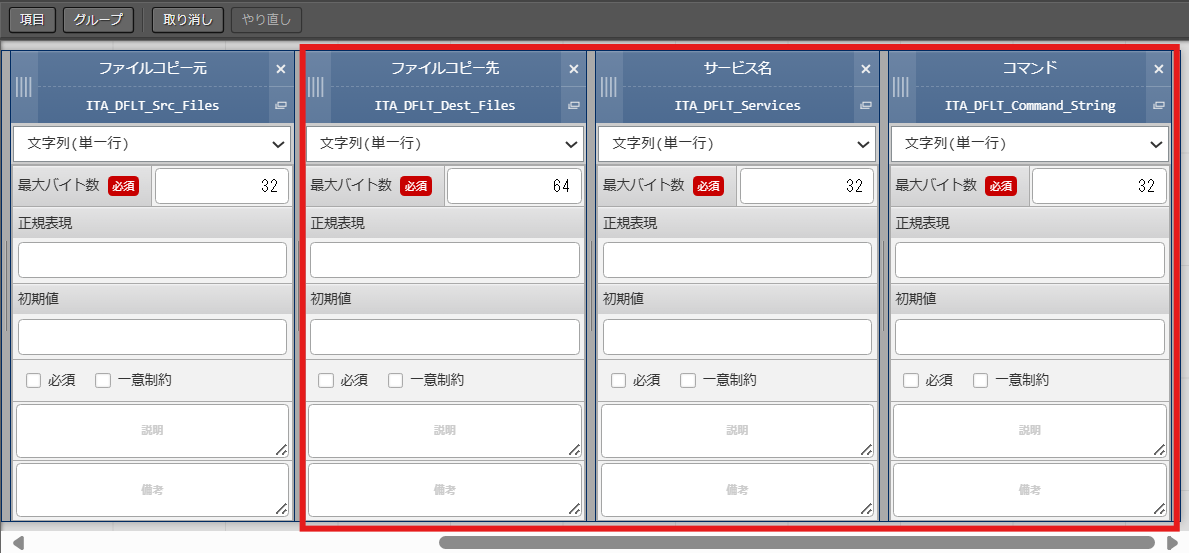The width and height of the screenshot is (1189, 553).
Task: Open the 文字列(単一行) type dropdown for ファイルコピー先
Action: tap(445, 143)
